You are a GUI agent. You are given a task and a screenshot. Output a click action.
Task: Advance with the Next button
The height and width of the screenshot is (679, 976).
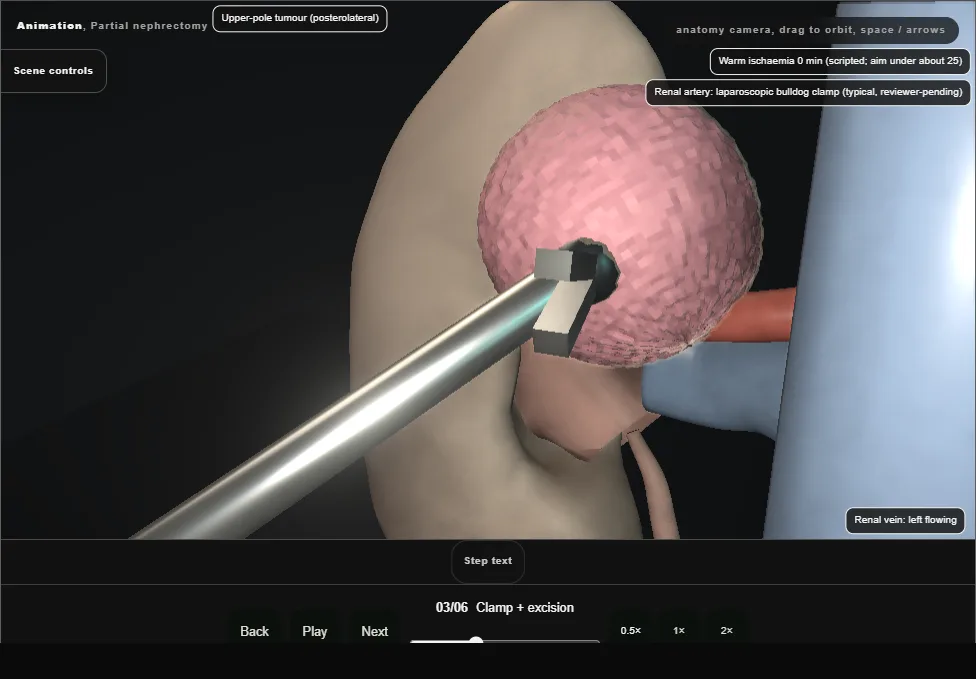click(375, 631)
